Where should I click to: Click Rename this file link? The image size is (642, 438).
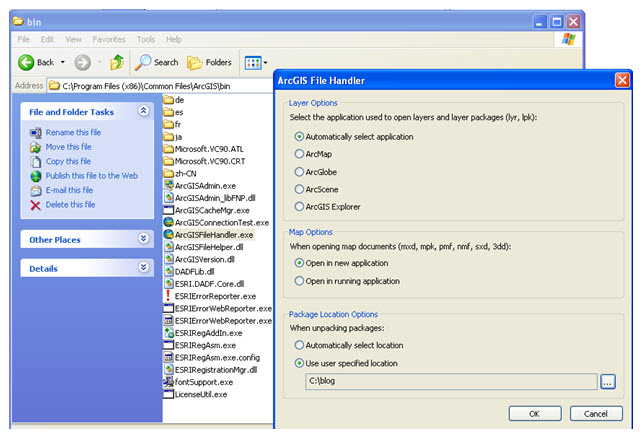click(73, 132)
